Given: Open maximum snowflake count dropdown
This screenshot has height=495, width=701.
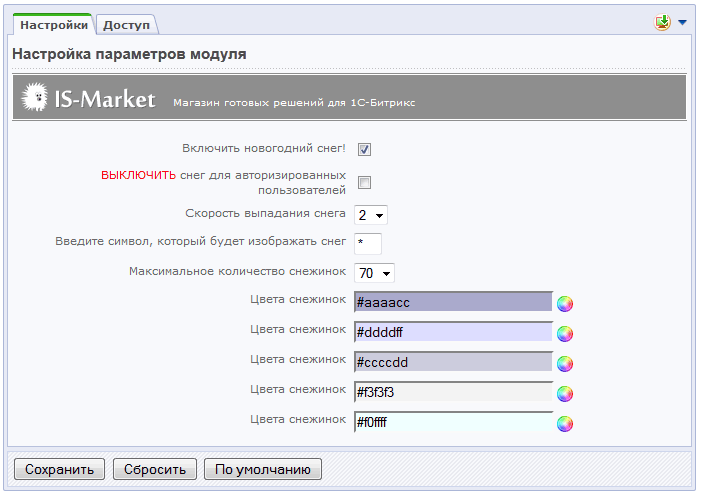Looking at the screenshot, I should [x=375, y=273].
